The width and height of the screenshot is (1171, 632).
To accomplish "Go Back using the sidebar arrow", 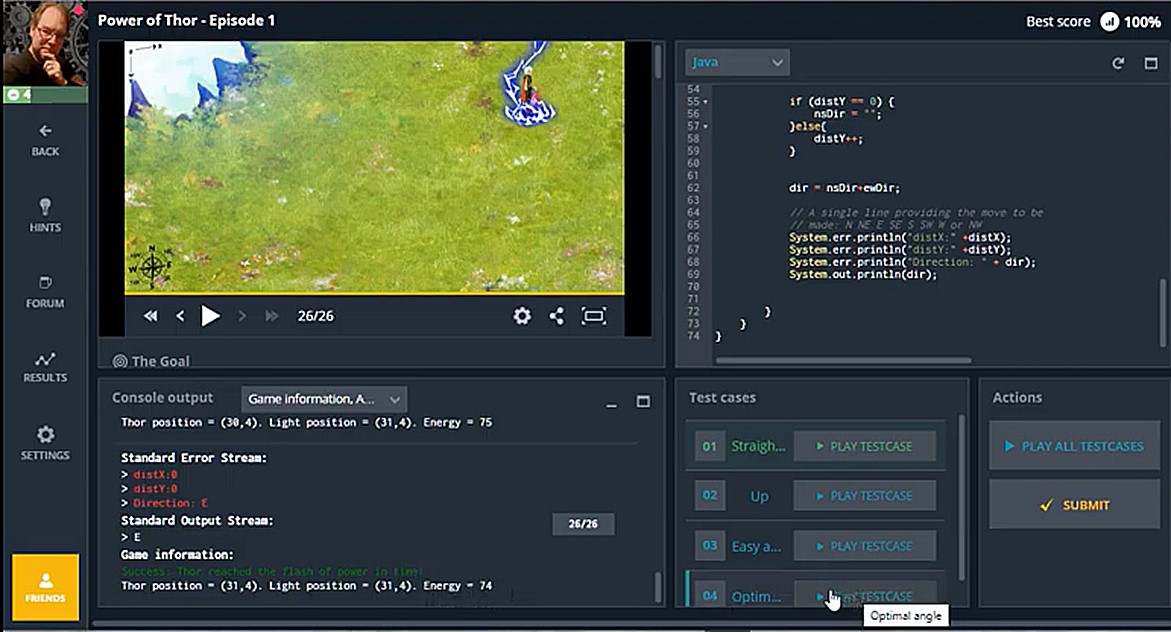I will pos(44,140).
